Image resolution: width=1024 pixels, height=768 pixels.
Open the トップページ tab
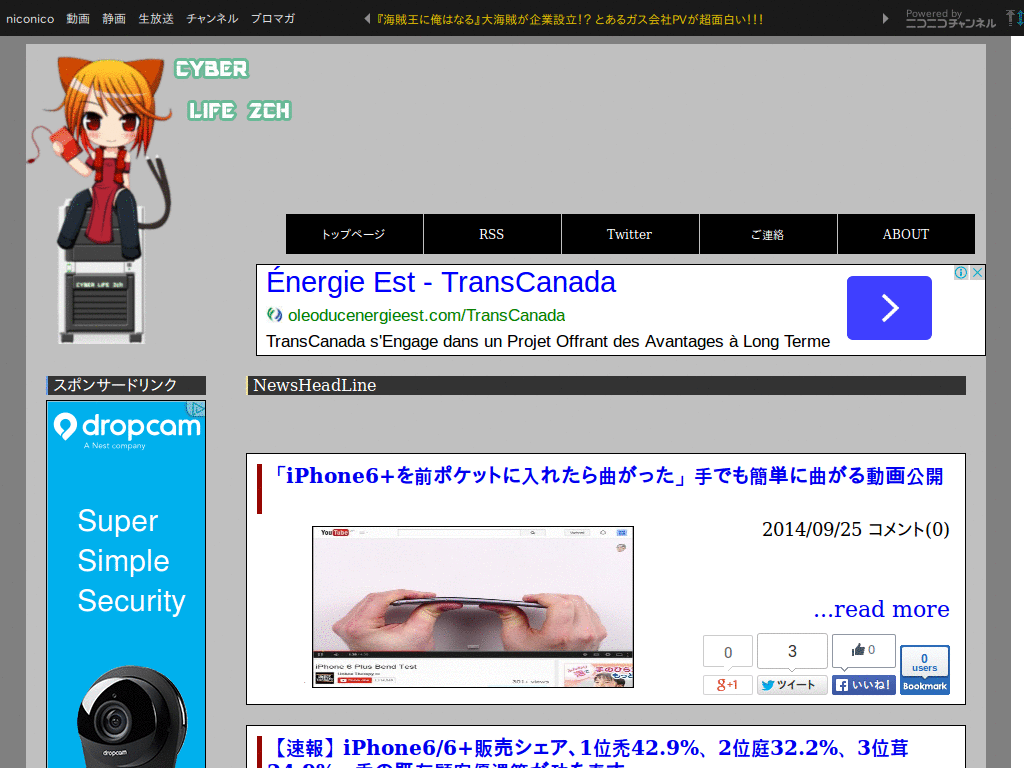354,233
